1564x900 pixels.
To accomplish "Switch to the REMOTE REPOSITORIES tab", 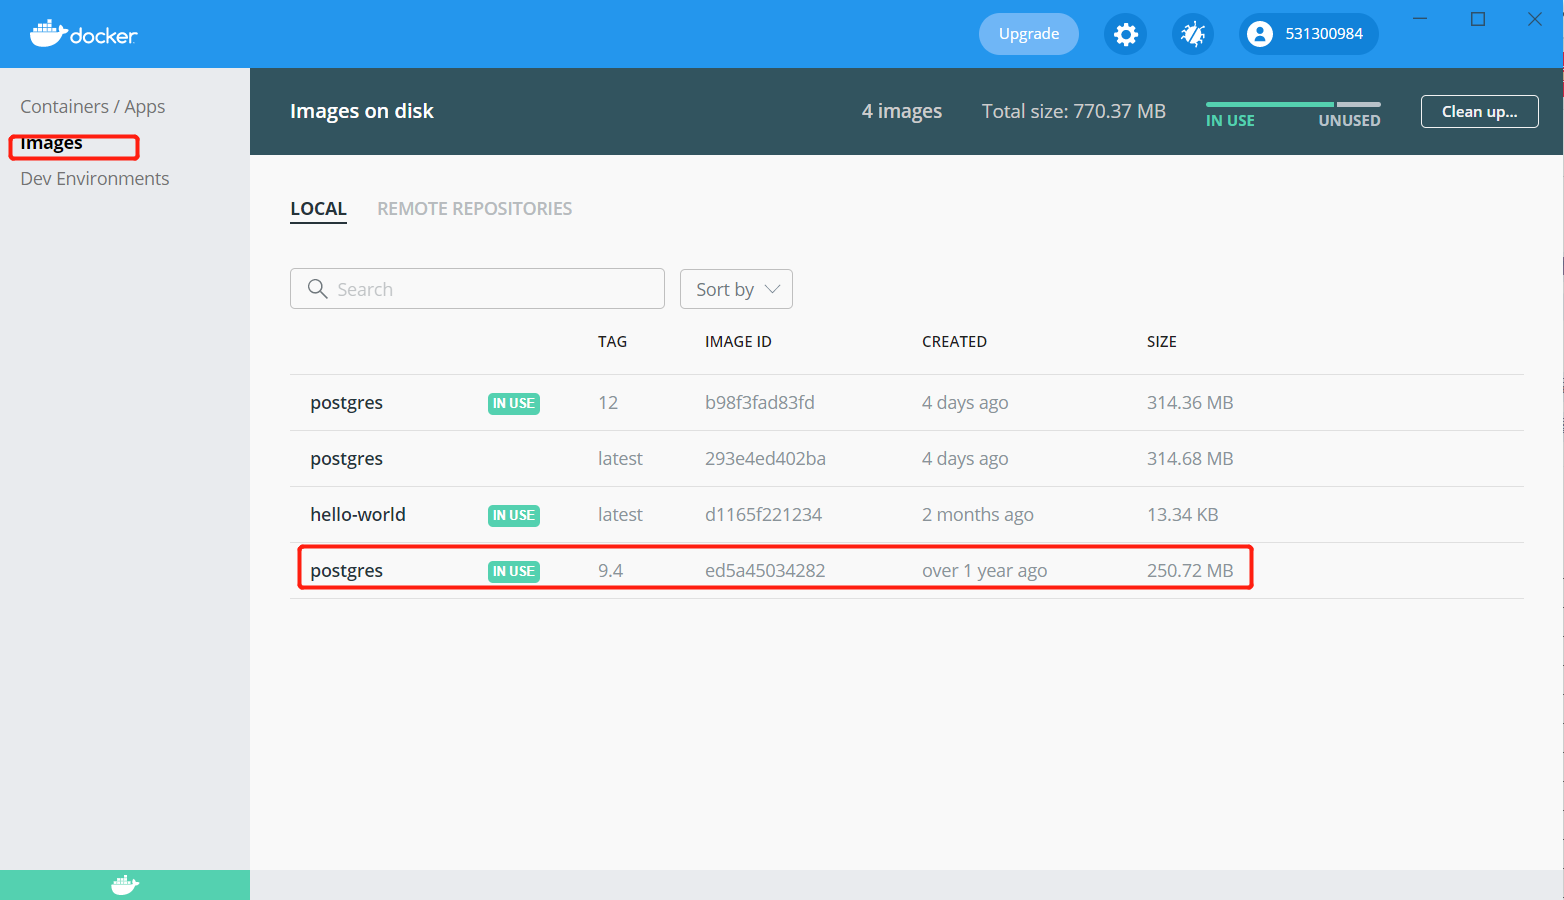I will coord(475,209).
